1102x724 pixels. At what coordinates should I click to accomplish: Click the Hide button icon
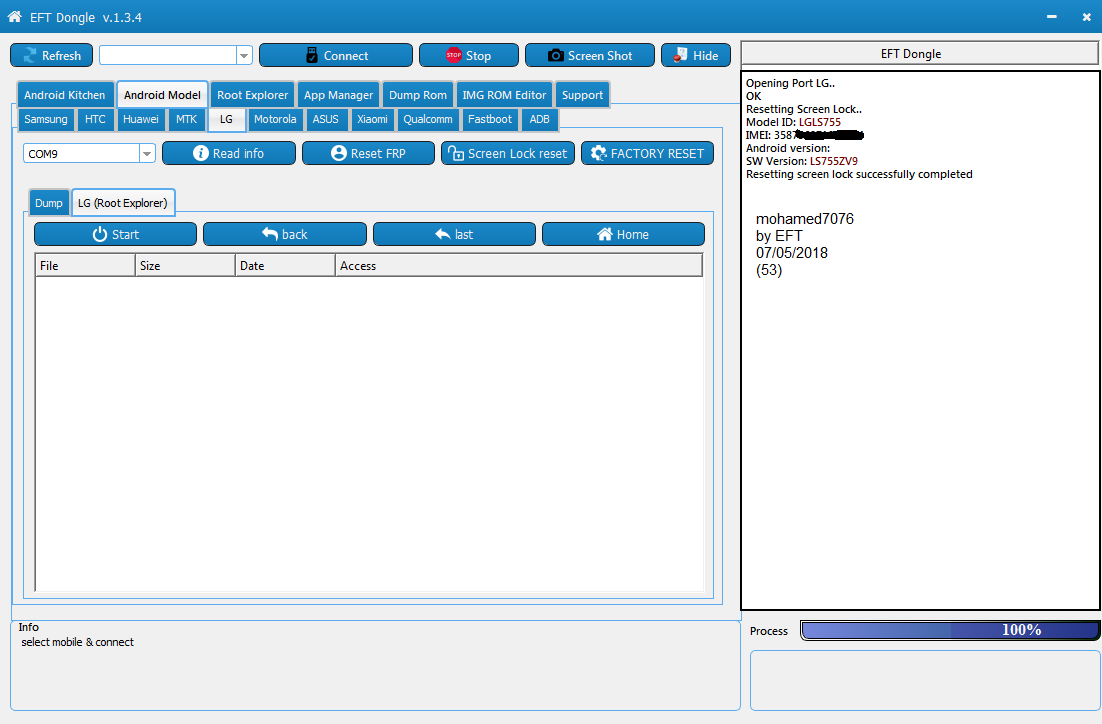coord(680,55)
